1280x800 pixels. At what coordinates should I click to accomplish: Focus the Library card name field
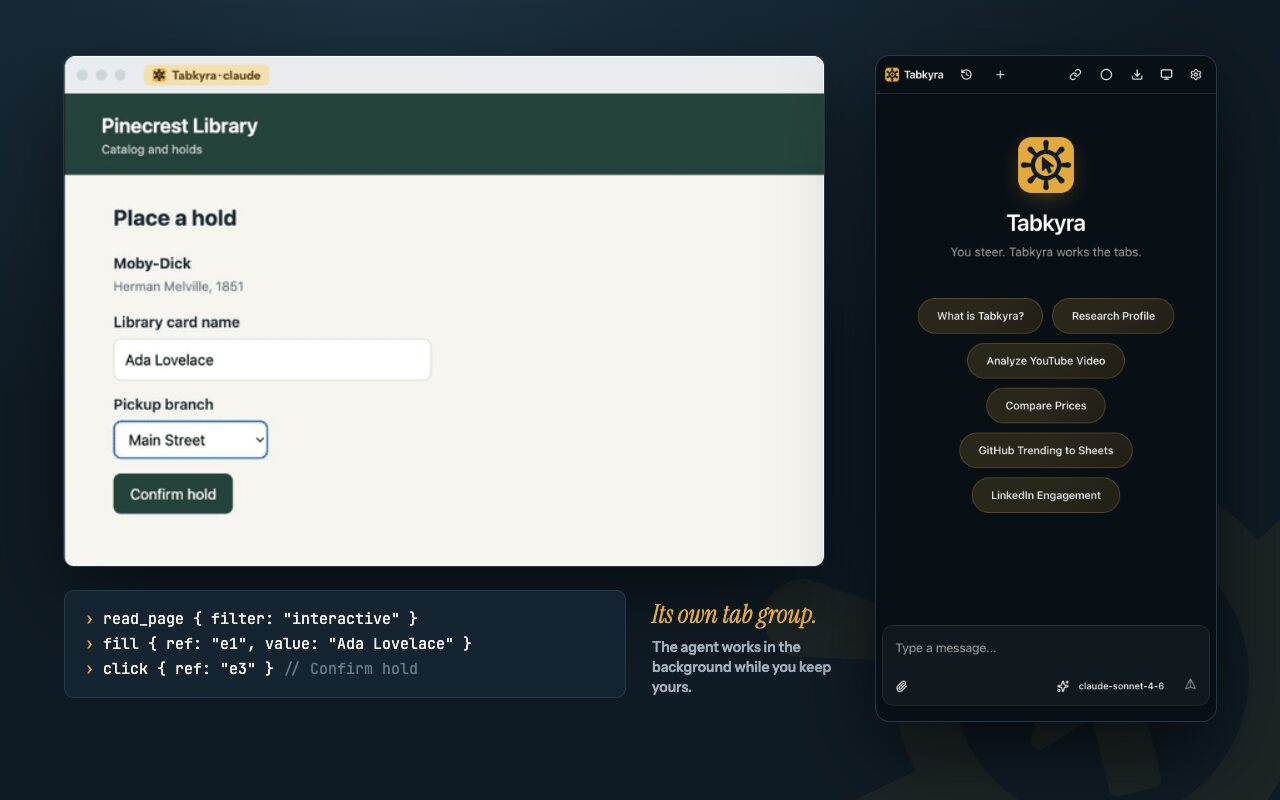point(272,360)
